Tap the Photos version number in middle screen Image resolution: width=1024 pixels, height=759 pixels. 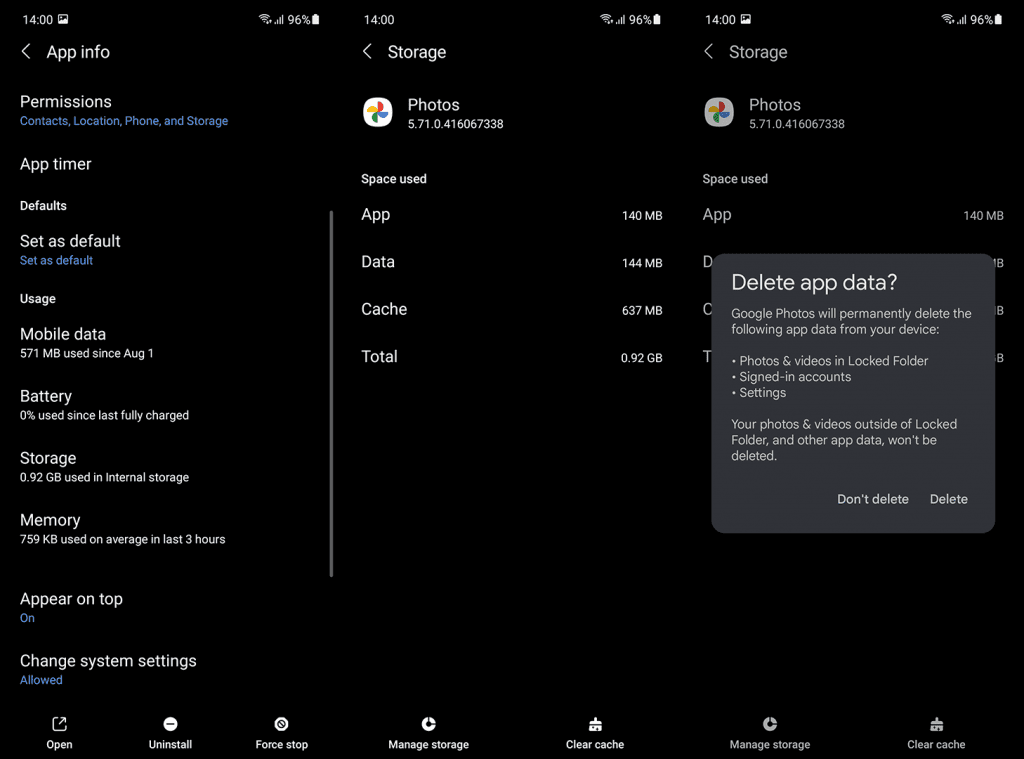pyautogui.click(x=455, y=124)
